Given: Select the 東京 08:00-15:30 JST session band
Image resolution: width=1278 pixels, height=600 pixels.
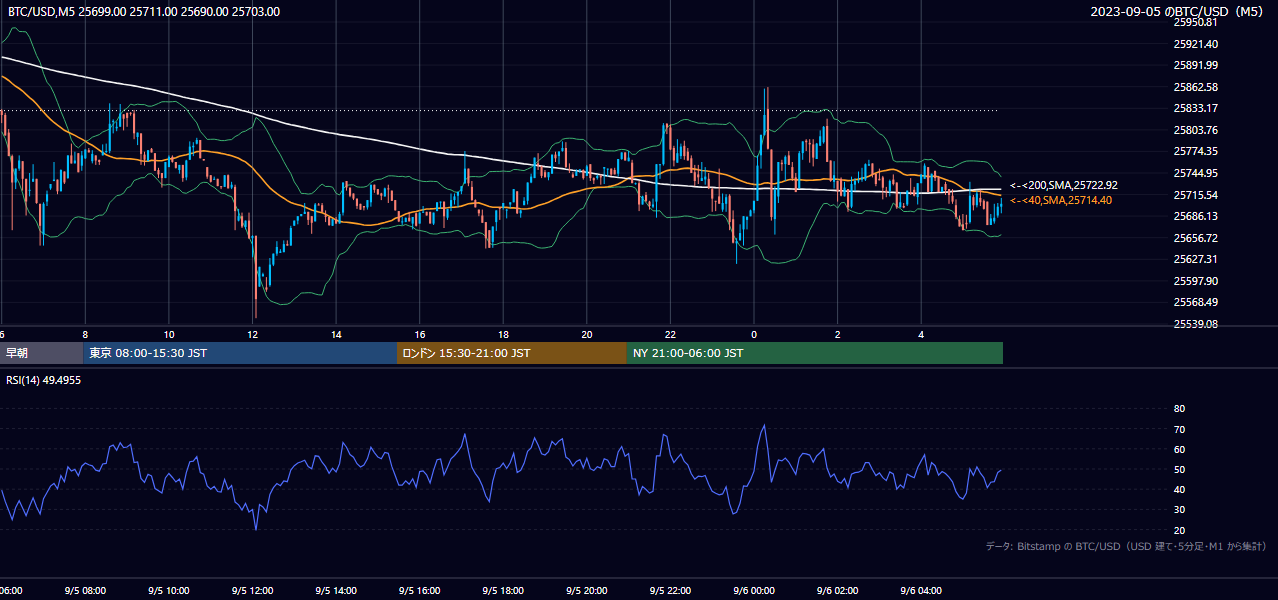Looking at the screenshot, I should point(240,353).
